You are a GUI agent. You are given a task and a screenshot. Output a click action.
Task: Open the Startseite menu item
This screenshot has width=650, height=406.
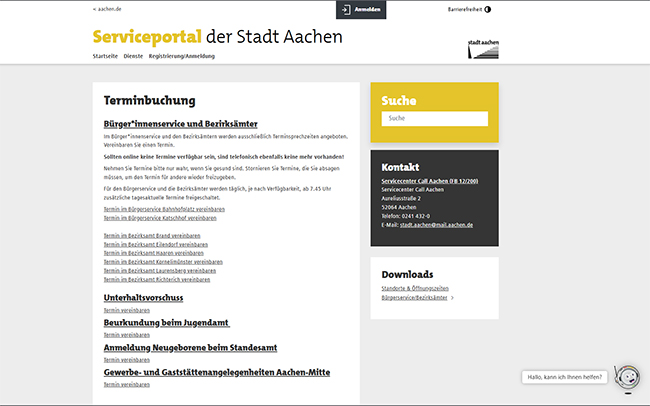tap(105, 56)
